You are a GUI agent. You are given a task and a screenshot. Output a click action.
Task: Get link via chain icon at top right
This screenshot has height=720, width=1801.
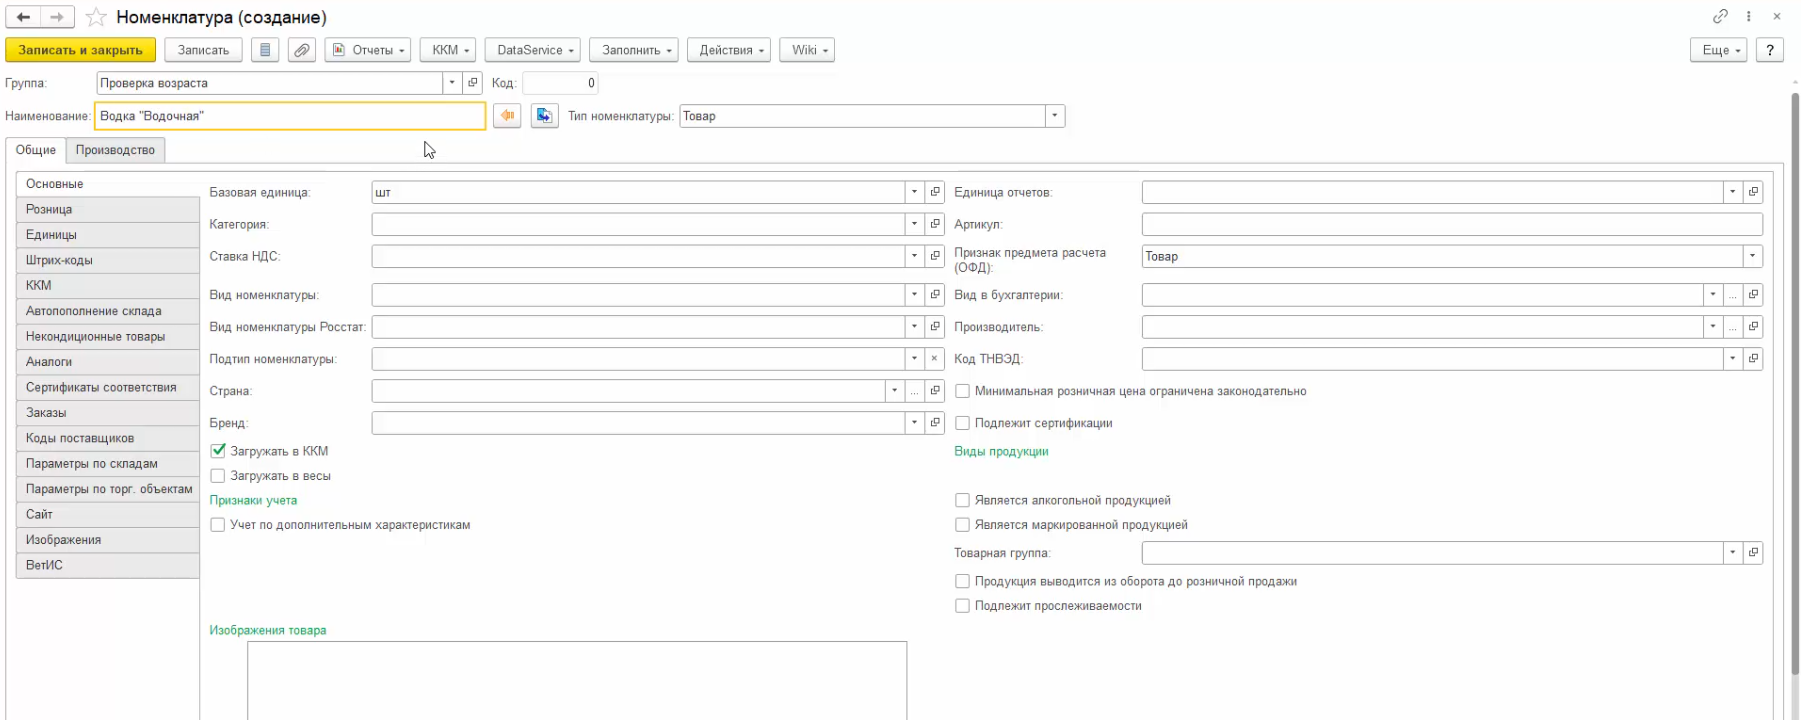coord(1720,16)
